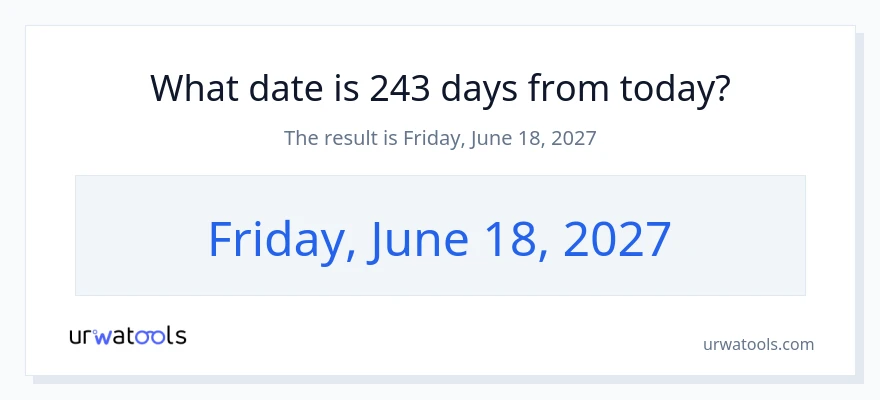
Task: Select the number 243 in the heading
Action: [x=400, y=88]
